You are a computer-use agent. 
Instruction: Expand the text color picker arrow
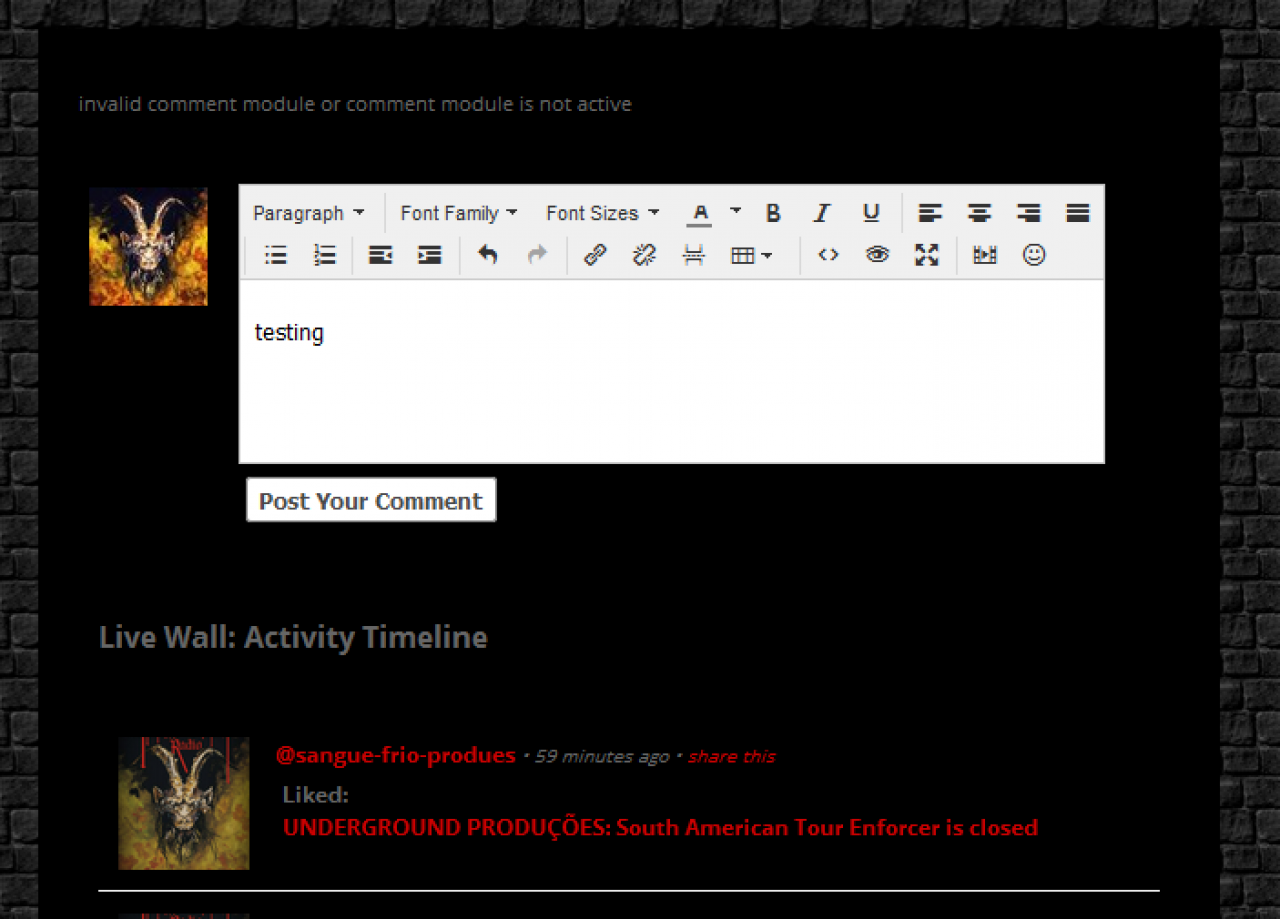[x=736, y=212]
